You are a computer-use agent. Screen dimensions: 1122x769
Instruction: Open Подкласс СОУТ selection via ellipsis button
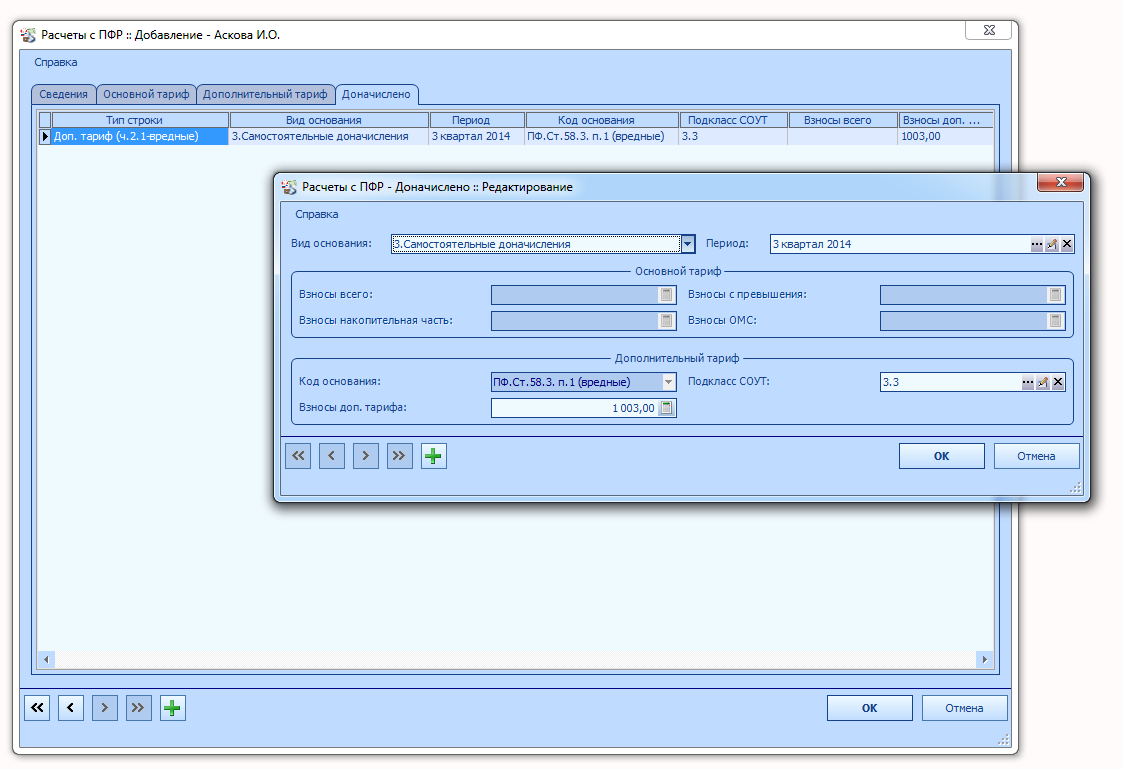1028,383
